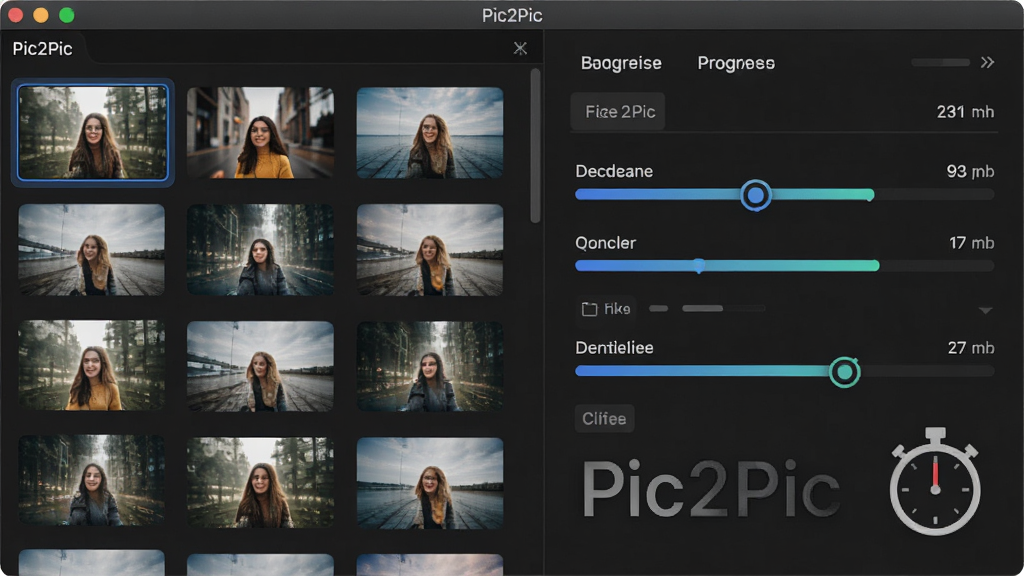This screenshot has width=1024, height=576.
Task: Click the 93 mb value
Action: 970,171
